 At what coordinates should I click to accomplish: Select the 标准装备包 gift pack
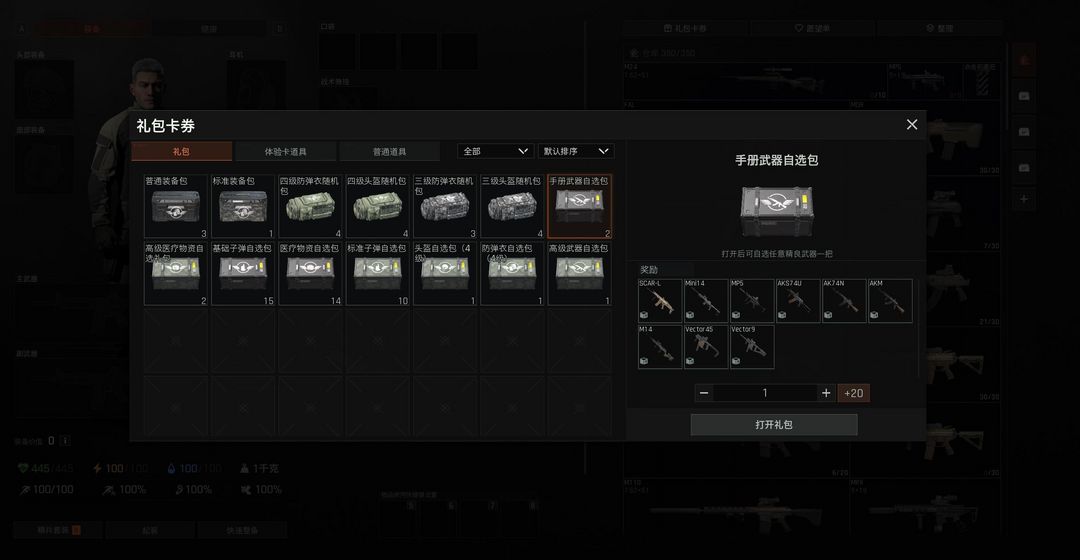click(x=243, y=206)
